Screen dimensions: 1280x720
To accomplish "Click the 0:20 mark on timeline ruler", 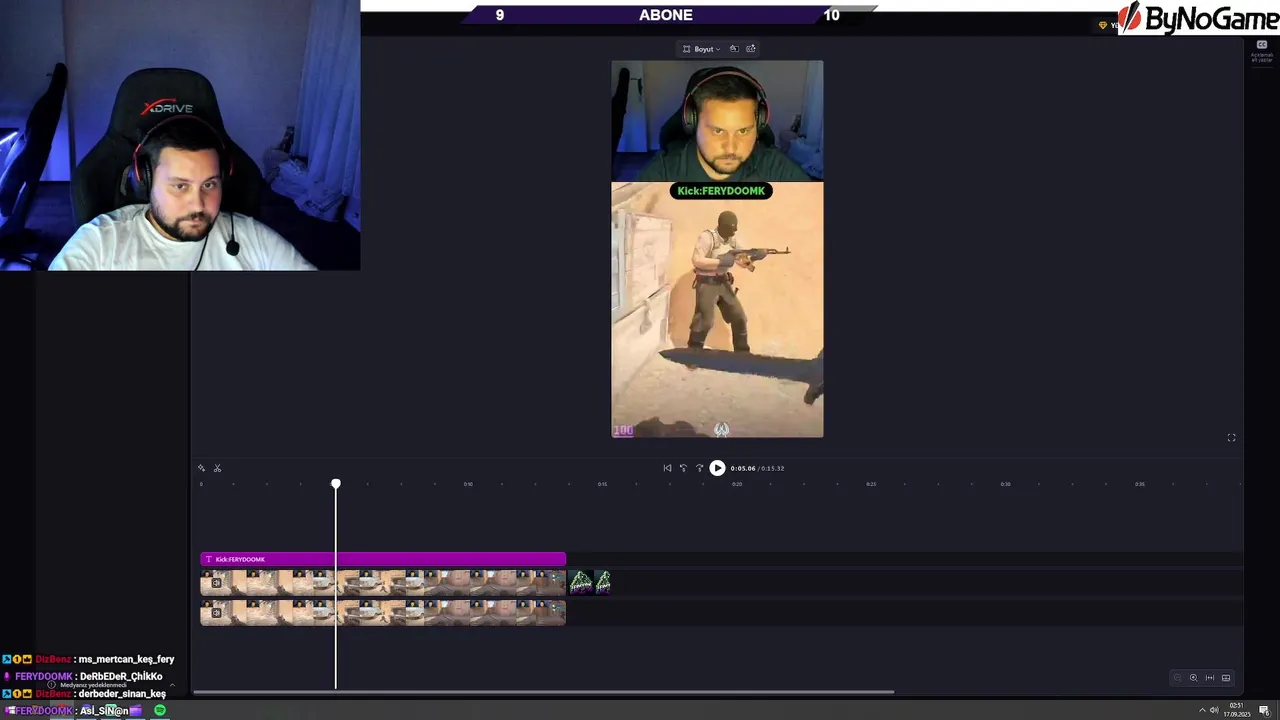I will [x=737, y=484].
